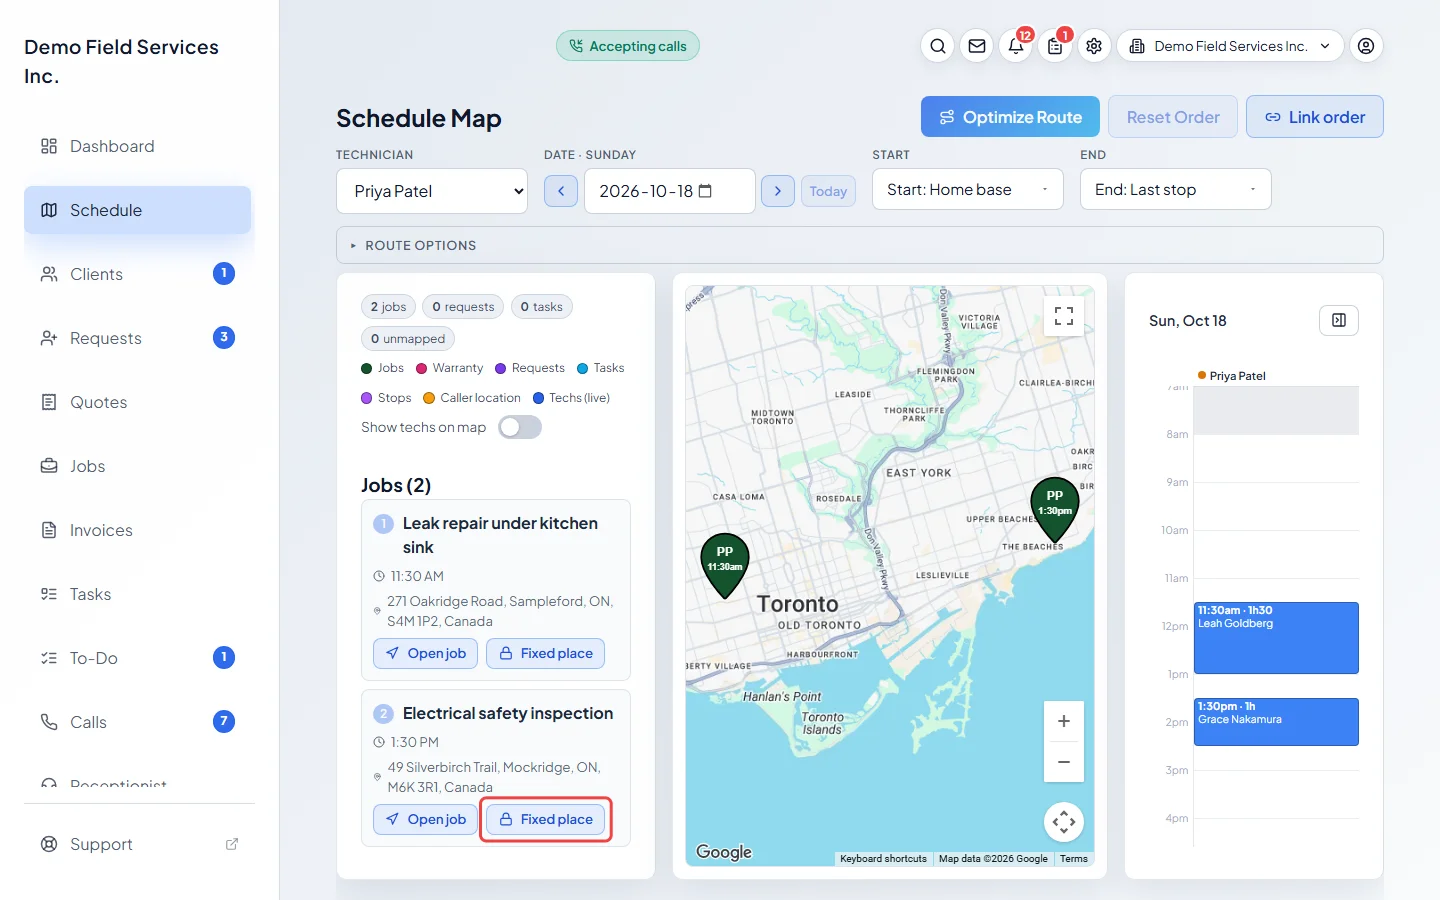Open notifications bell with 12 badge

click(1016, 46)
